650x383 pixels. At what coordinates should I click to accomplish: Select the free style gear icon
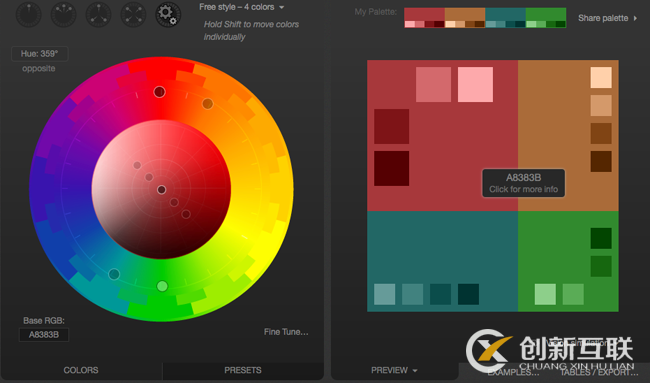[168, 14]
